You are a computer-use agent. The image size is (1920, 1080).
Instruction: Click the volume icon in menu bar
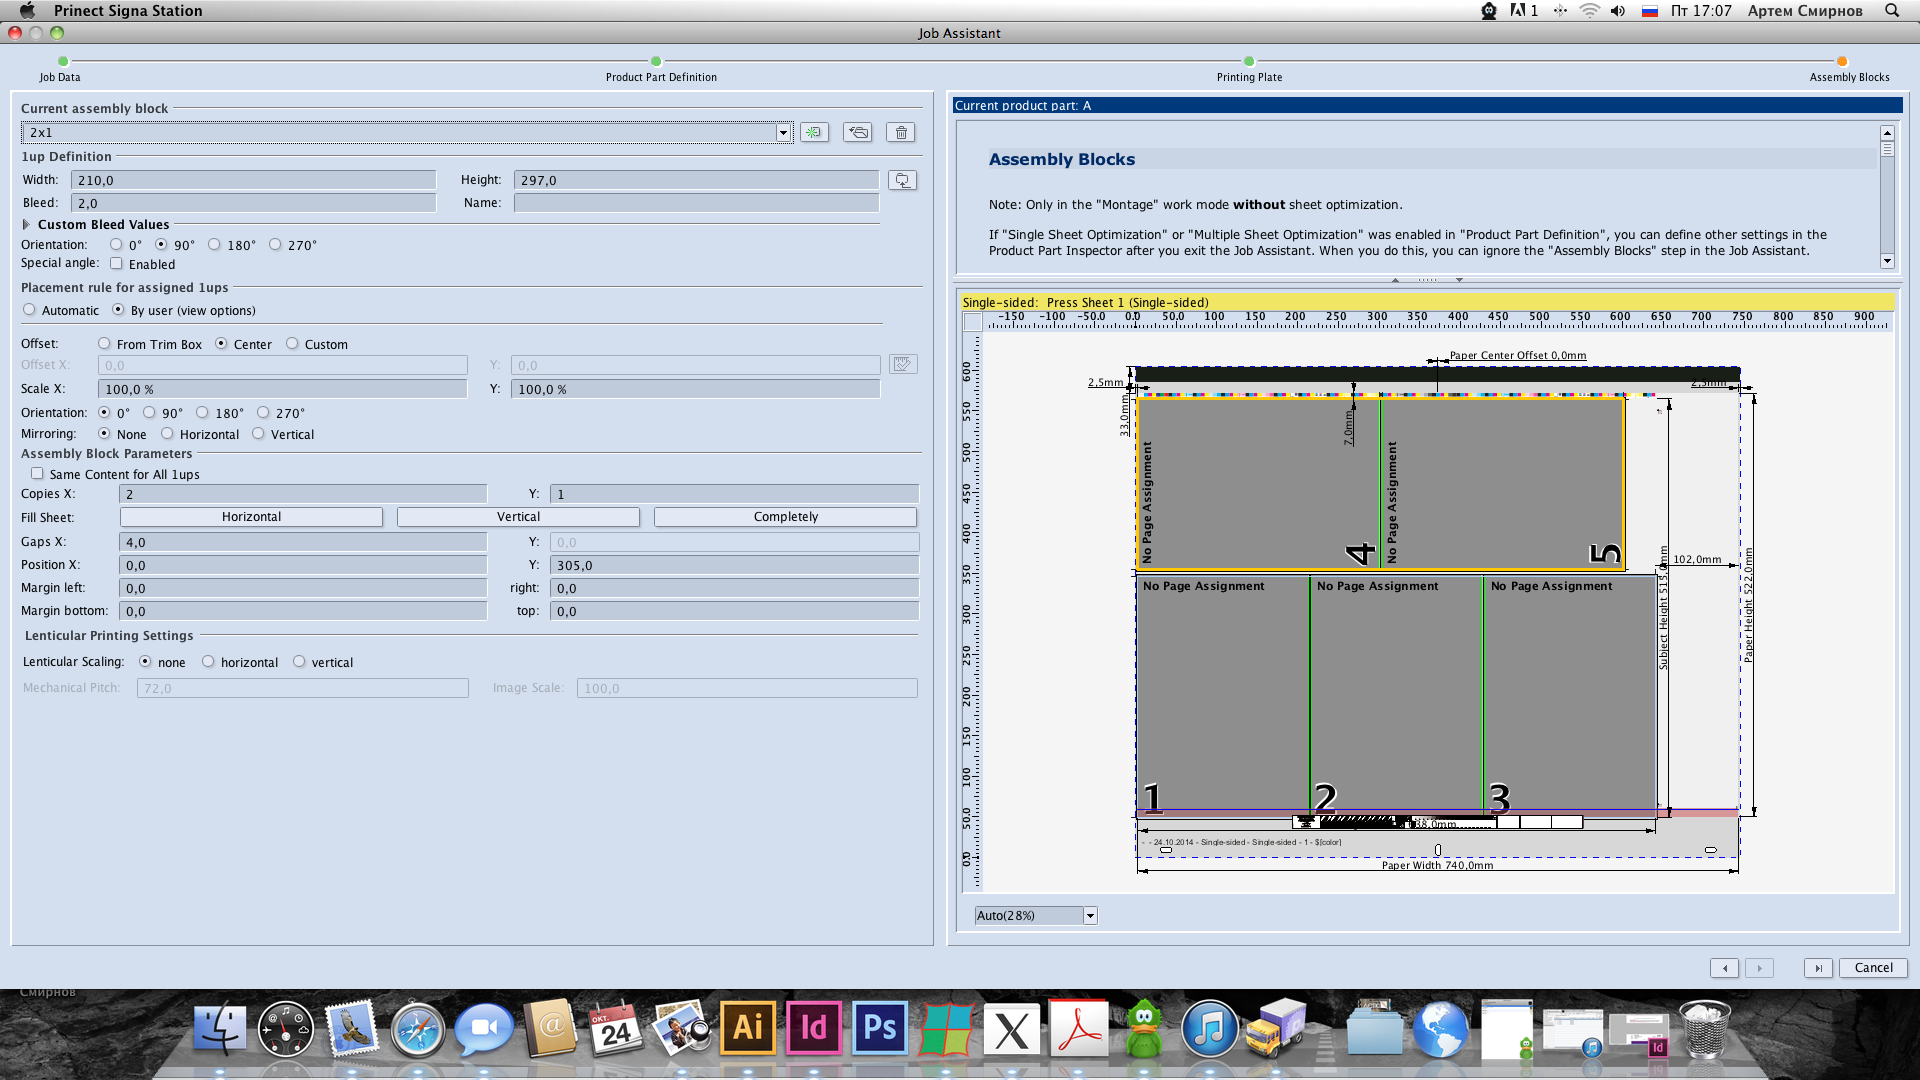click(1618, 10)
